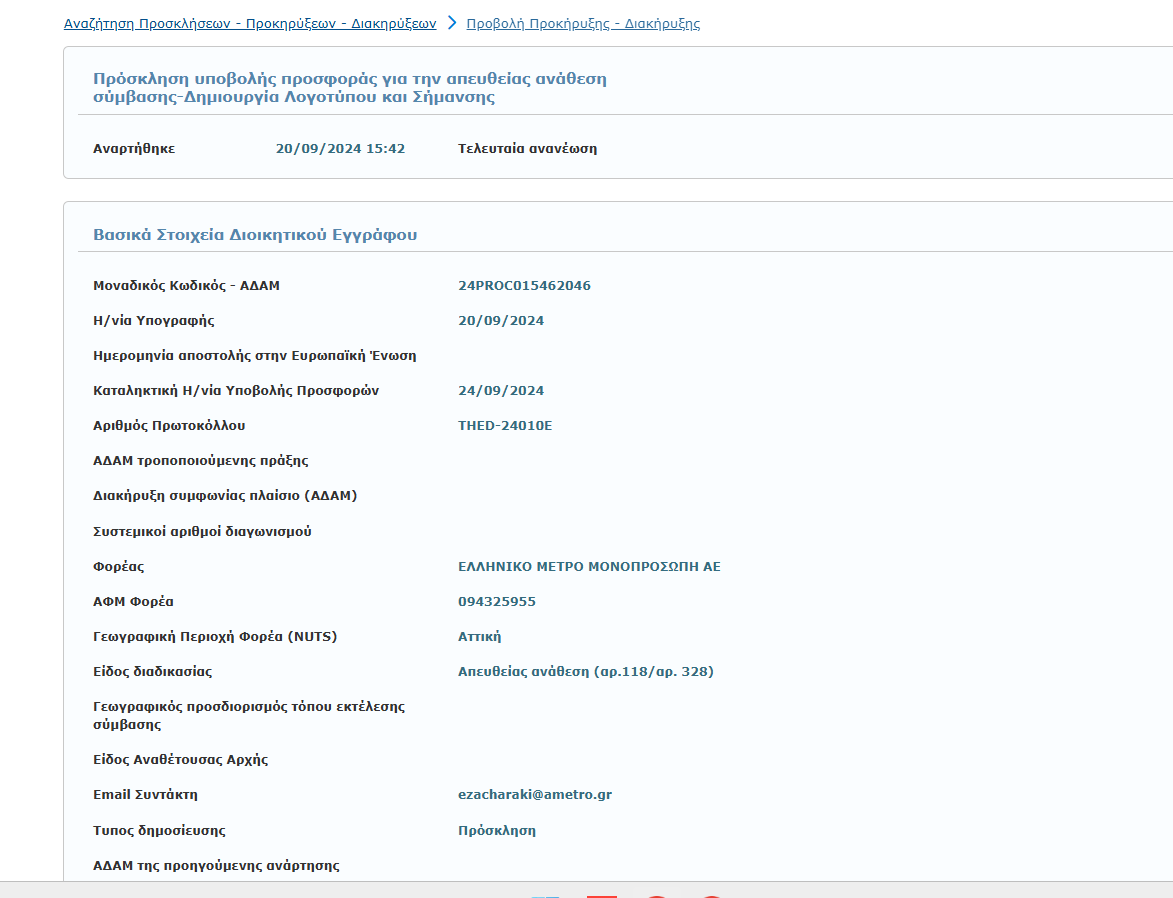
Task: Click the 'Είδος διαδικασίας' label
Action: click(153, 671)
